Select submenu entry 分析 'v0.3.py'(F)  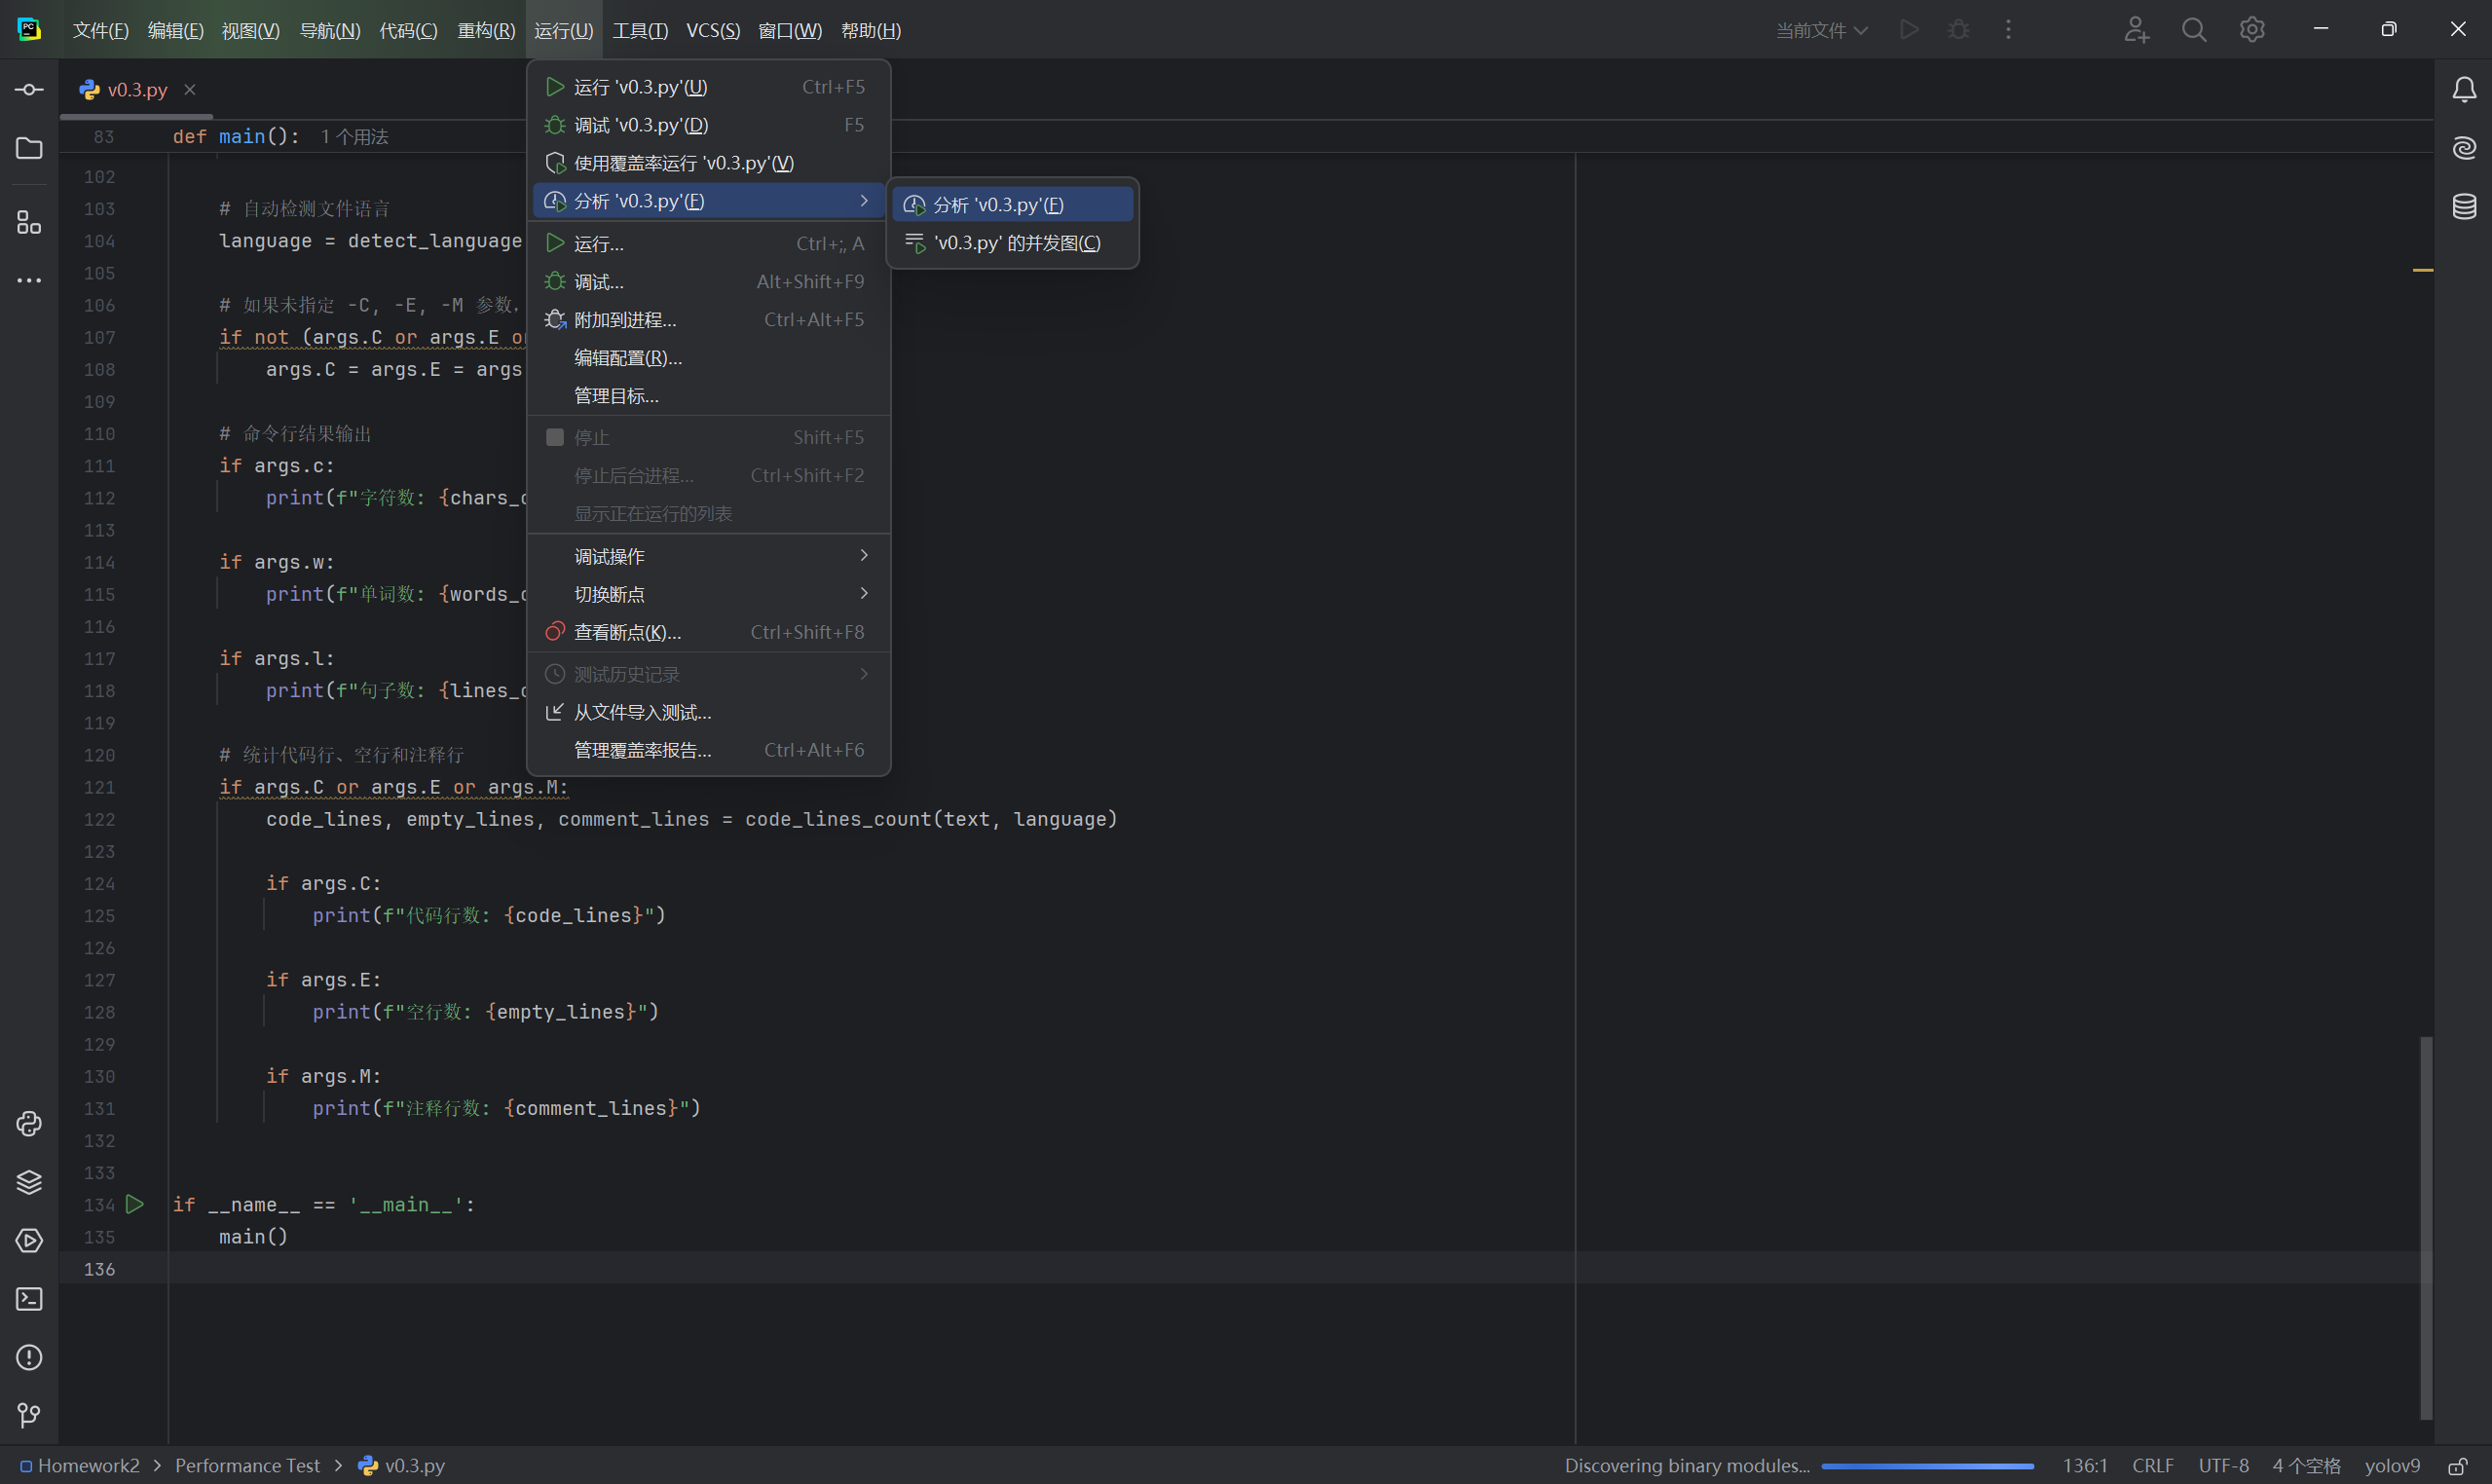1013,205
